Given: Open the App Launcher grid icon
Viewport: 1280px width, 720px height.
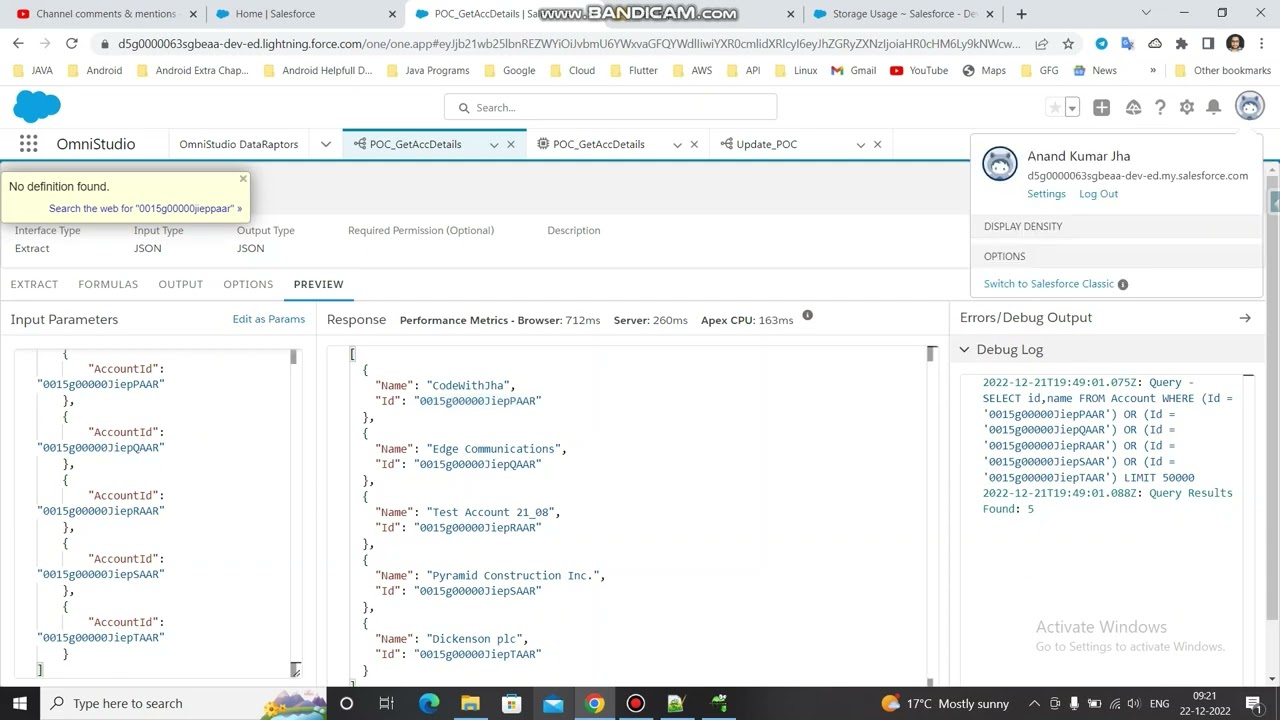Looking at the screenshot, I should [28, 144].
